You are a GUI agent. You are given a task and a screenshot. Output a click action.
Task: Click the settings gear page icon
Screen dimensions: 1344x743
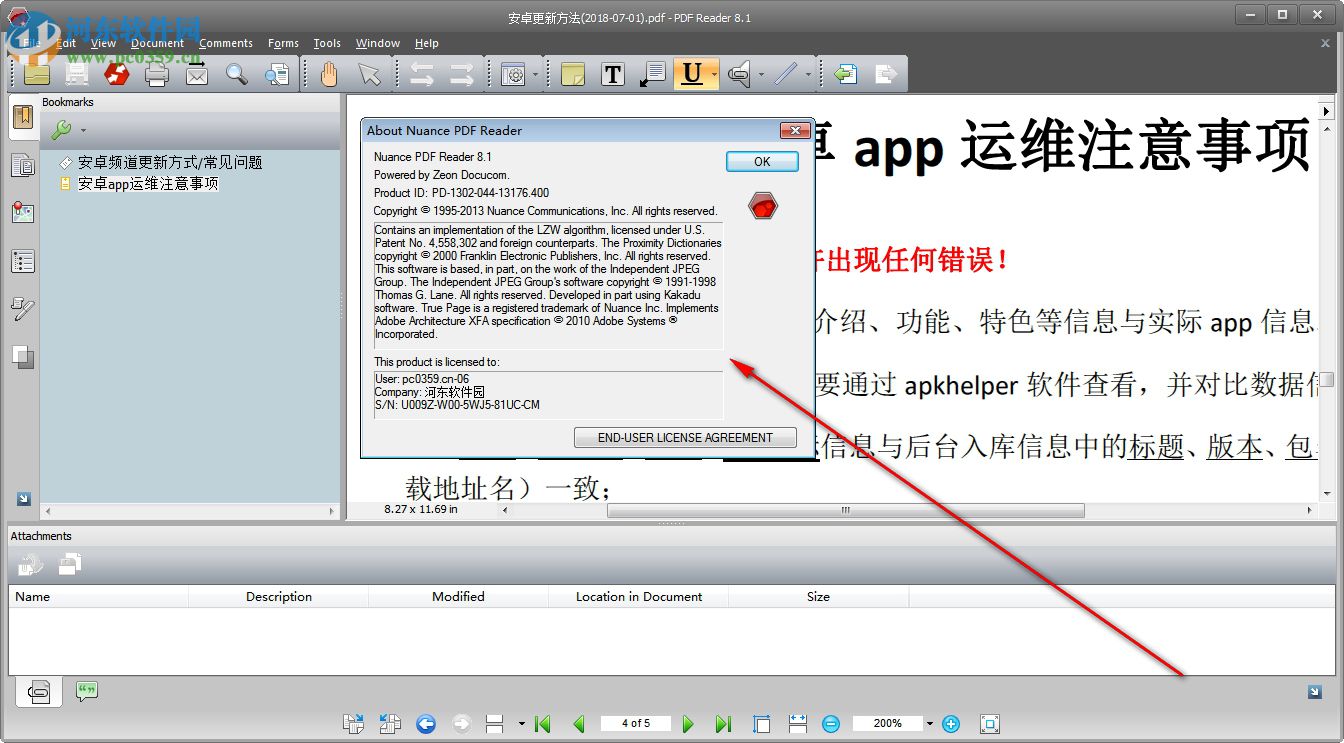coord(513,74)
